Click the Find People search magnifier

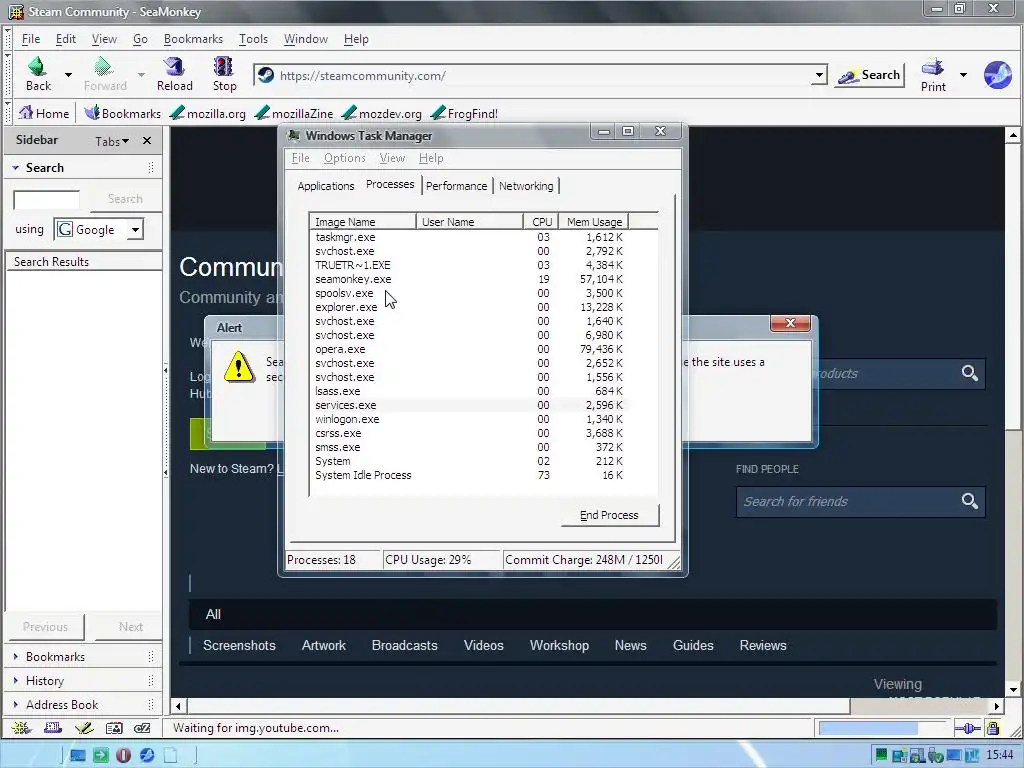click(x=970, y=501)
